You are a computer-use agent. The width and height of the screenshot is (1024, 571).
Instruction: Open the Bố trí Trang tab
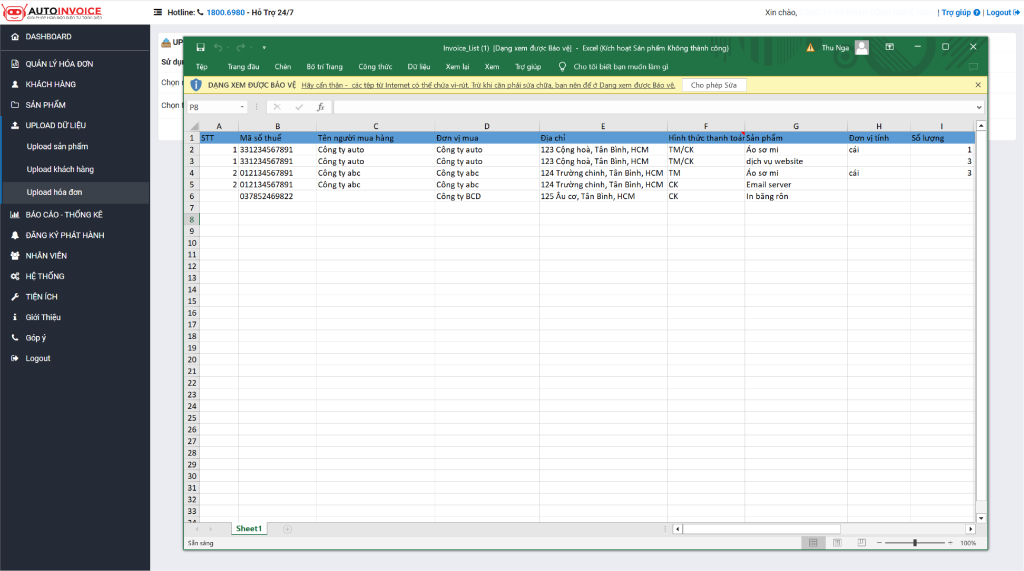[x=325, y=67]
